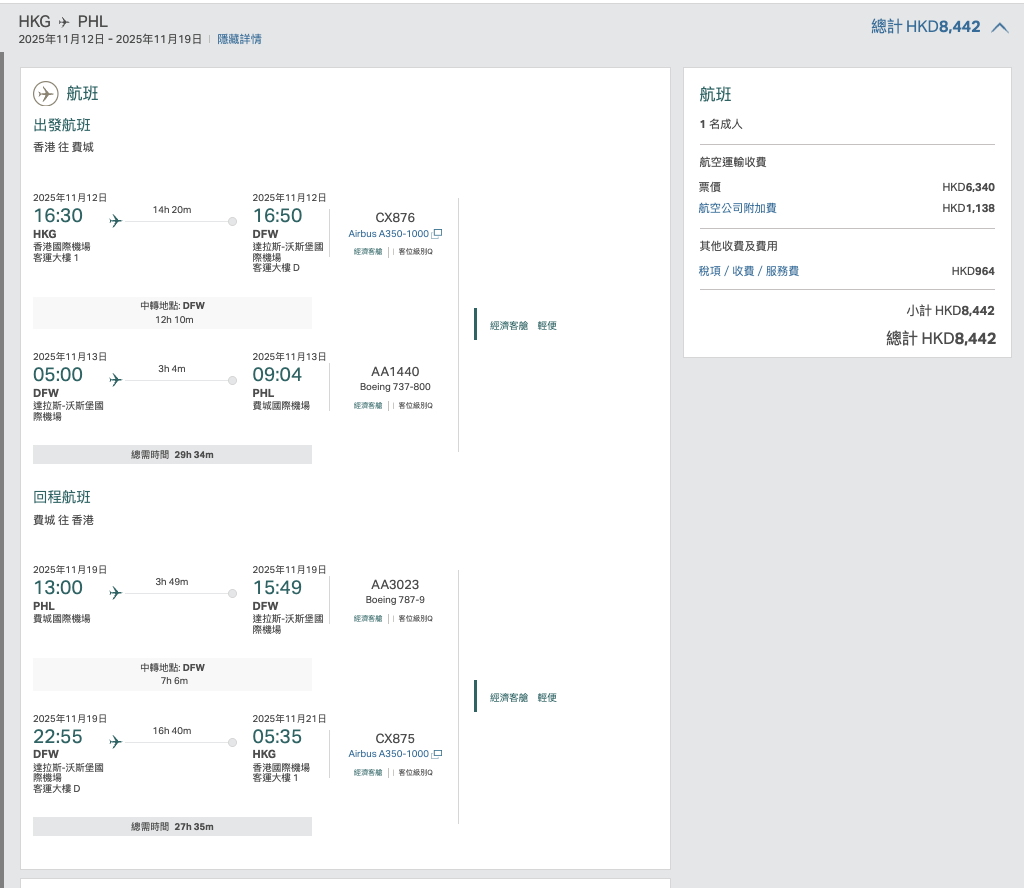Click the plane icon for the 13:00 PHL departure
This screenshot has width=1024, height=888.
click(116, 593)
